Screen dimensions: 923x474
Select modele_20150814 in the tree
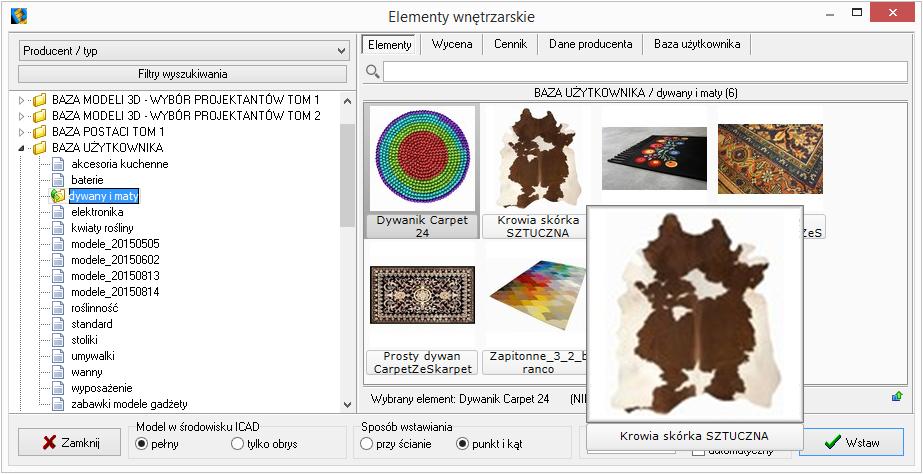pyautogui.click(x=115, y=291)
